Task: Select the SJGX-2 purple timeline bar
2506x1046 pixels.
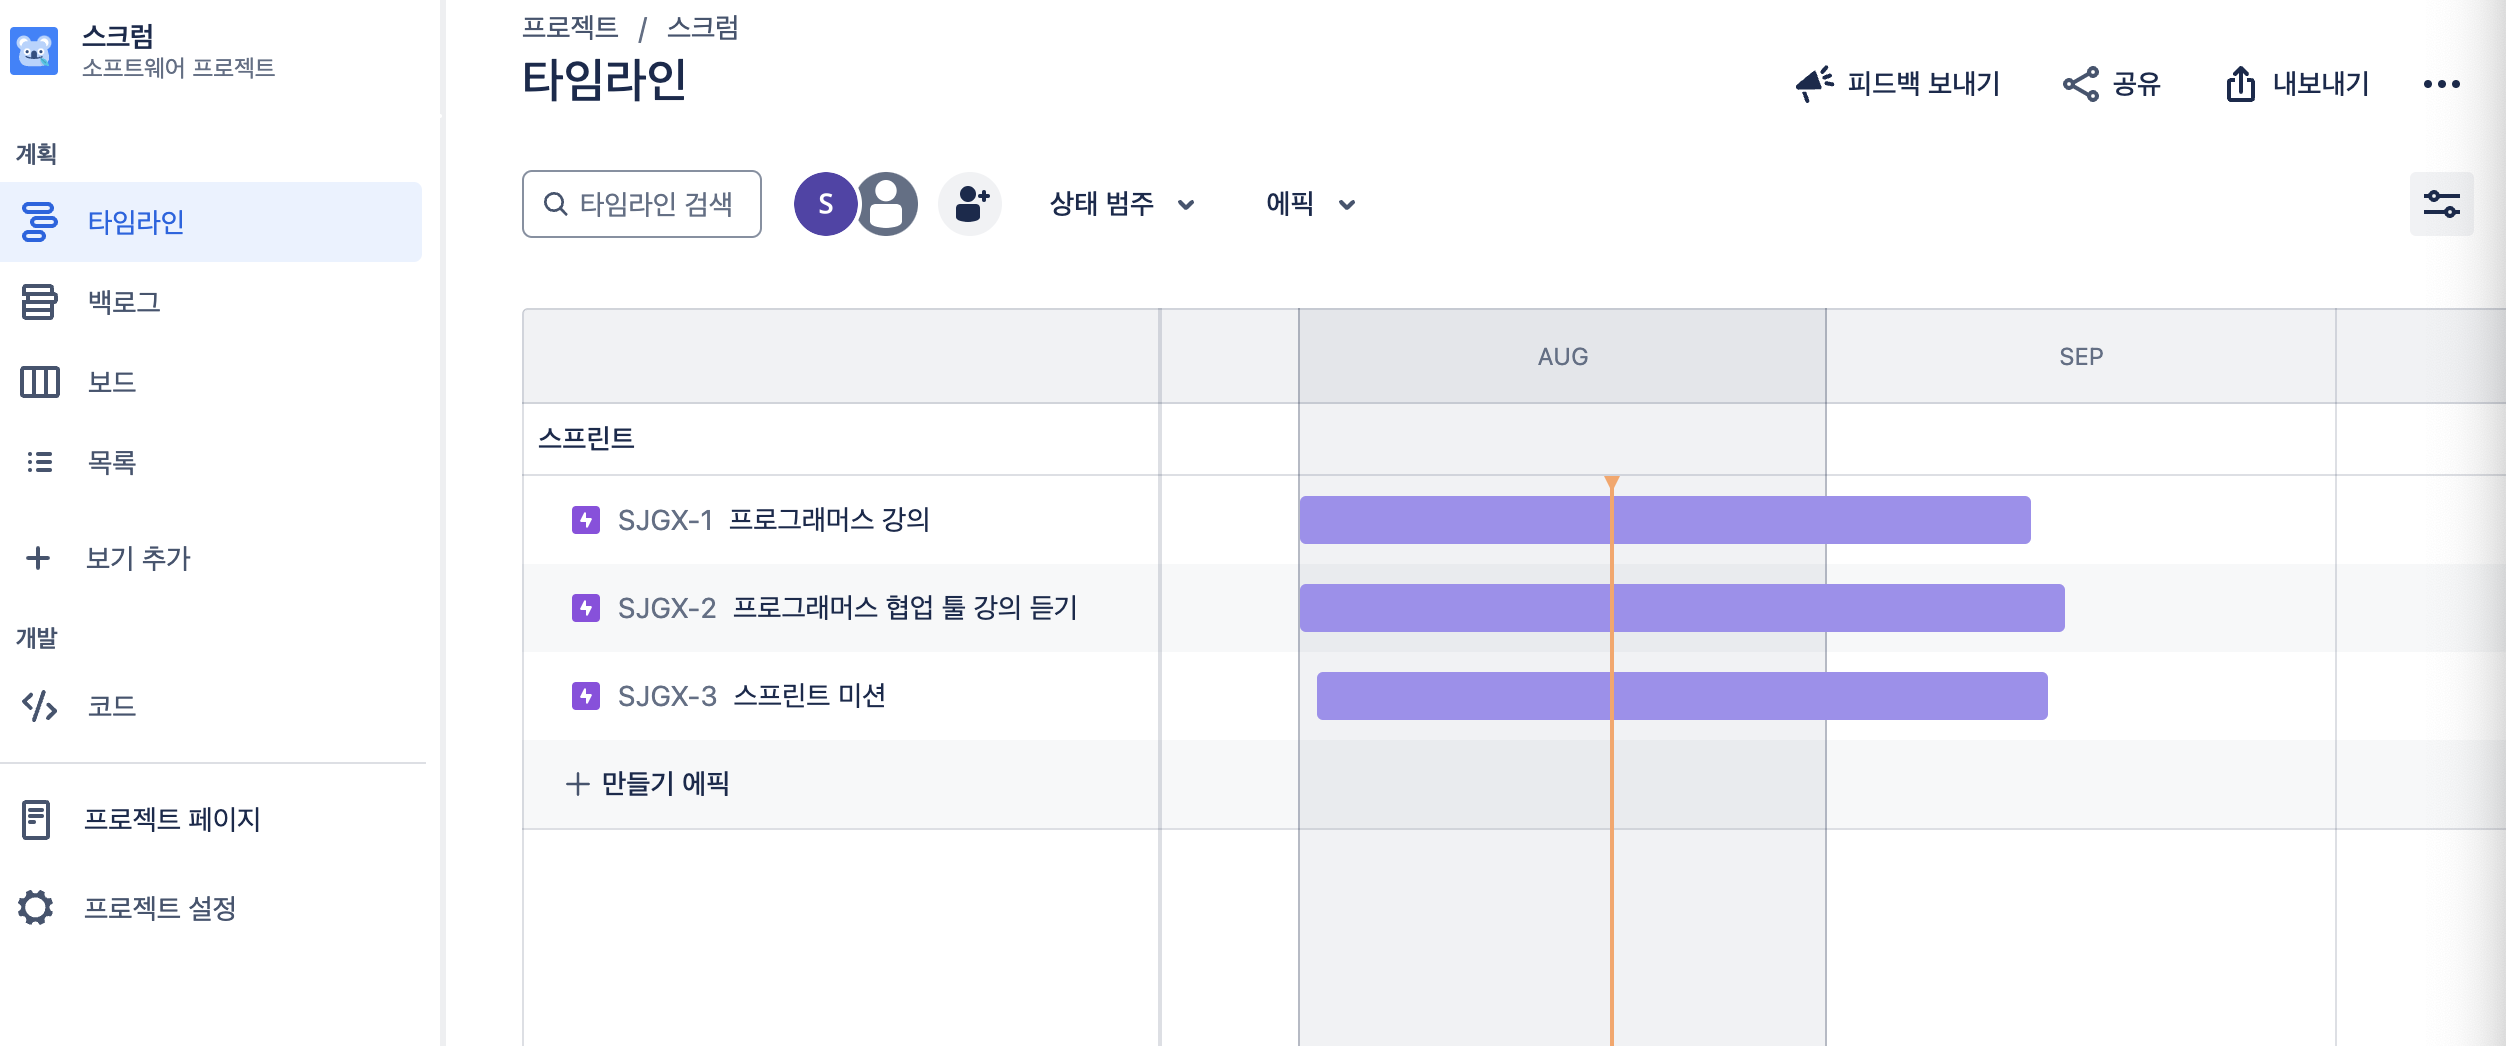Action: tap(1682, 608)
